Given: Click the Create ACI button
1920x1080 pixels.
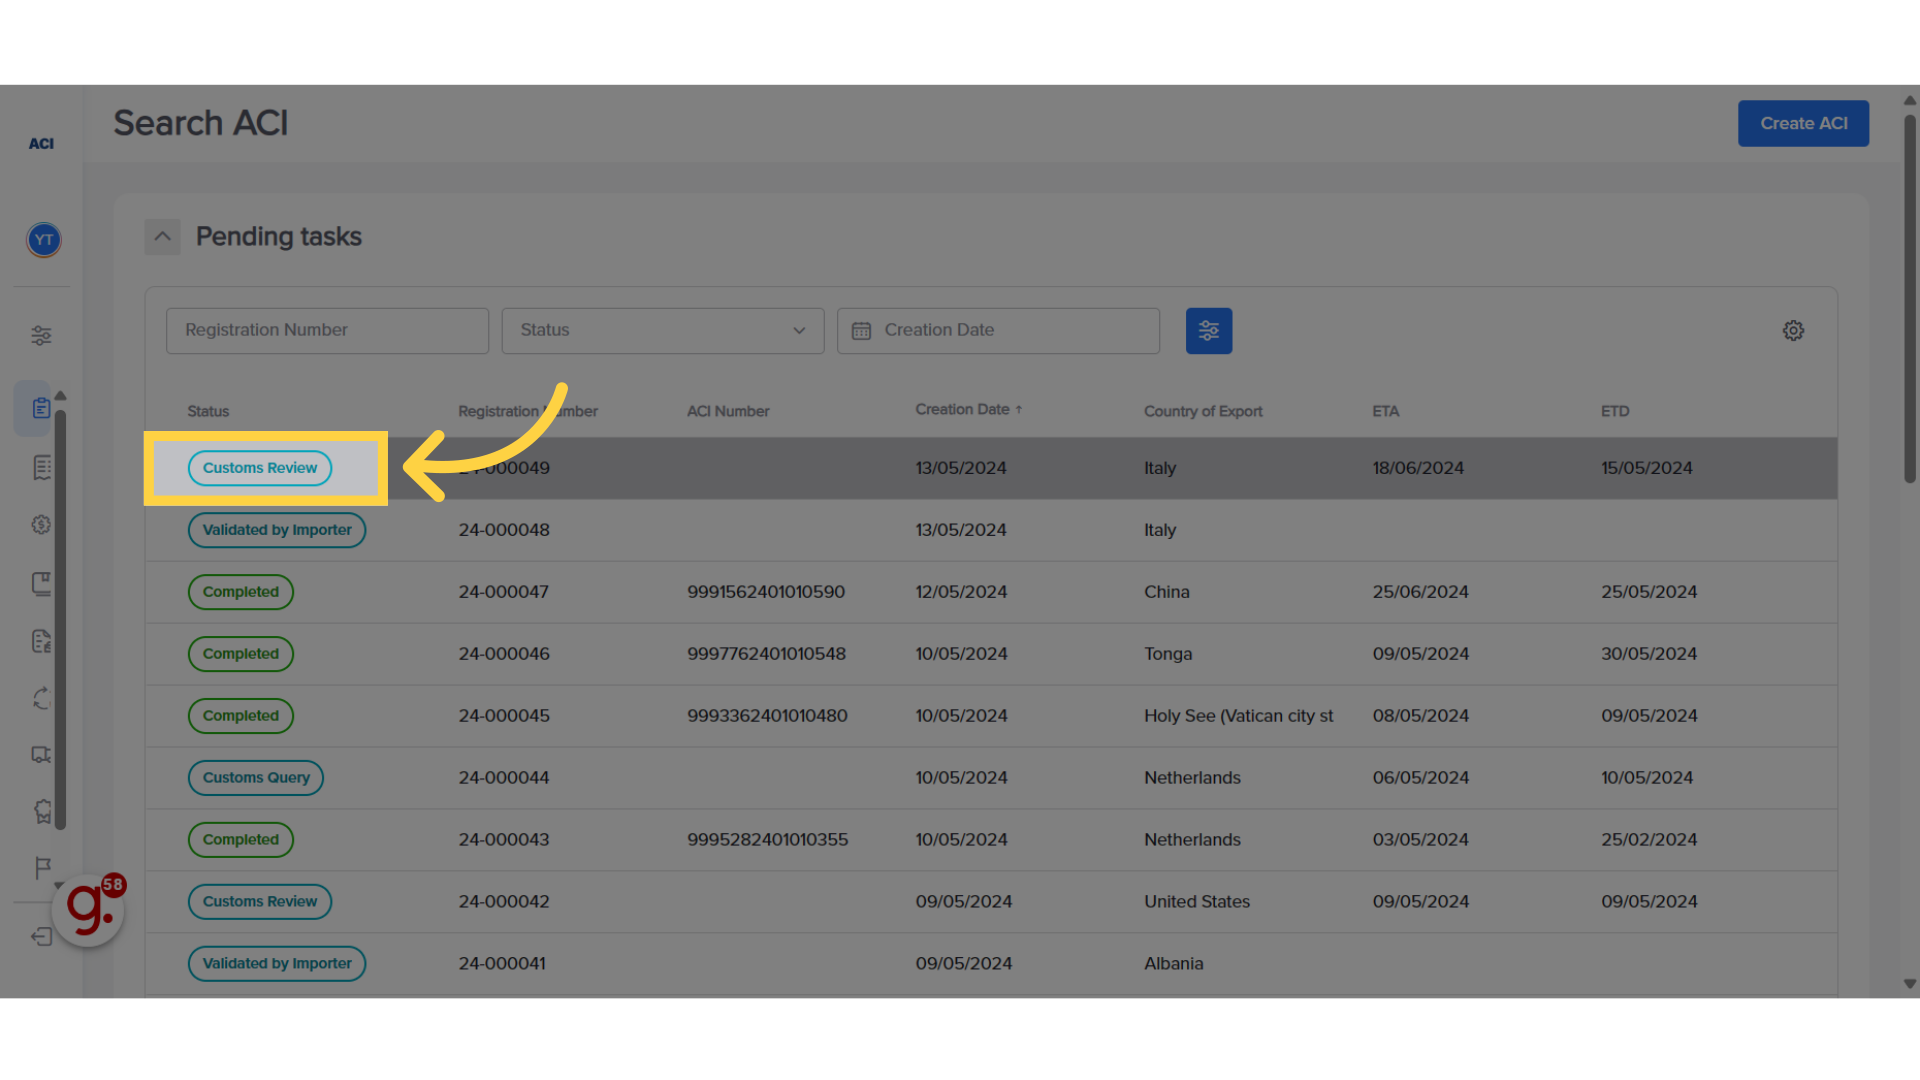Looking at the screenshot, I should (x=1802, y=123).
